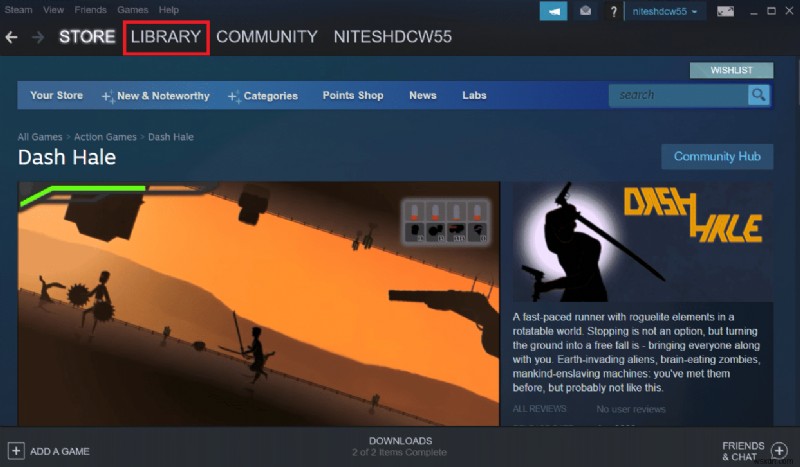Open the Friends menu

click(x=90, y=10)
